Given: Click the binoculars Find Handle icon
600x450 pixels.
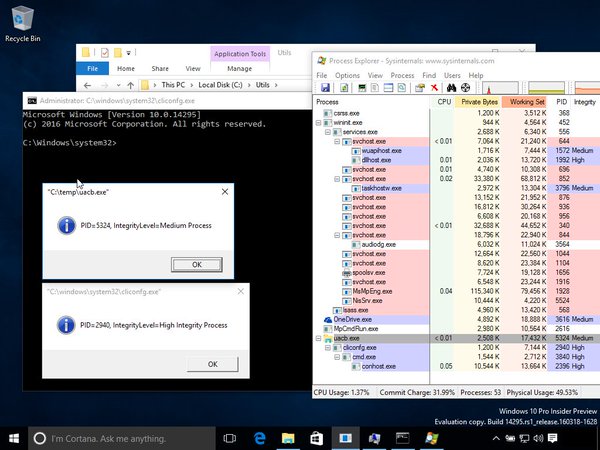Looking at the screenshot, I should click(452, 88).
